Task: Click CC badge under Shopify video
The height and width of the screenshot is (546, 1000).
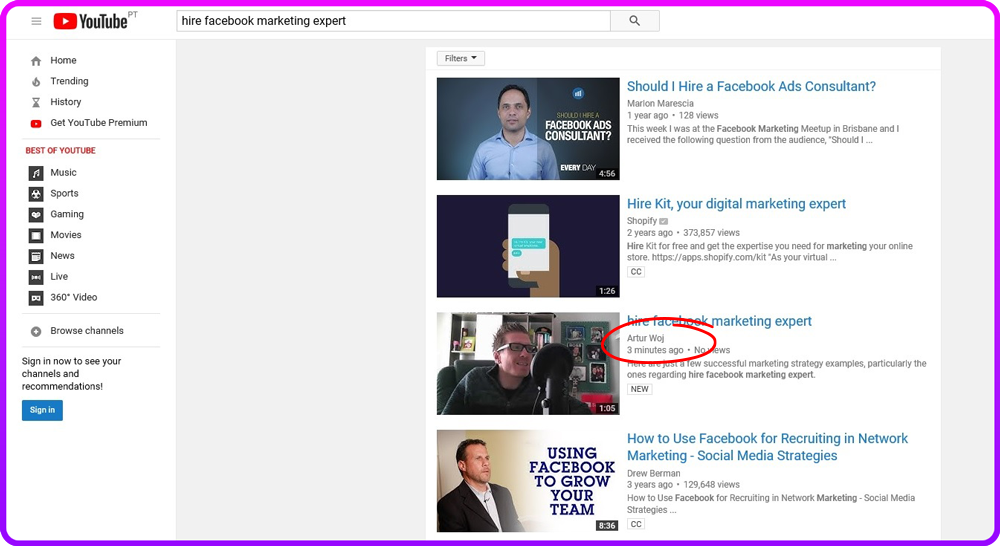Action: (x=636, y=272)
